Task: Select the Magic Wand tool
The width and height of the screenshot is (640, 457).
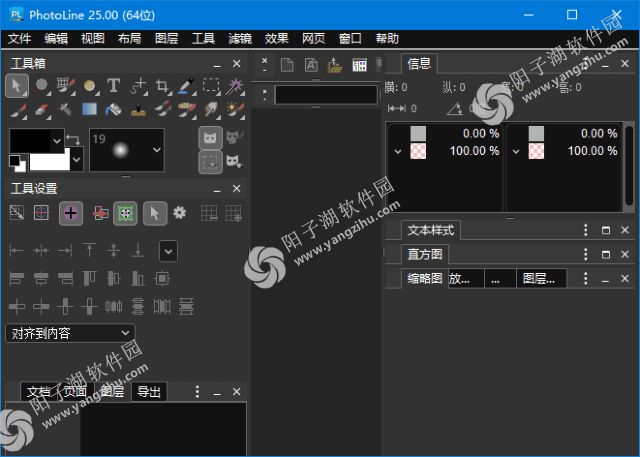Action: (236, 86)
